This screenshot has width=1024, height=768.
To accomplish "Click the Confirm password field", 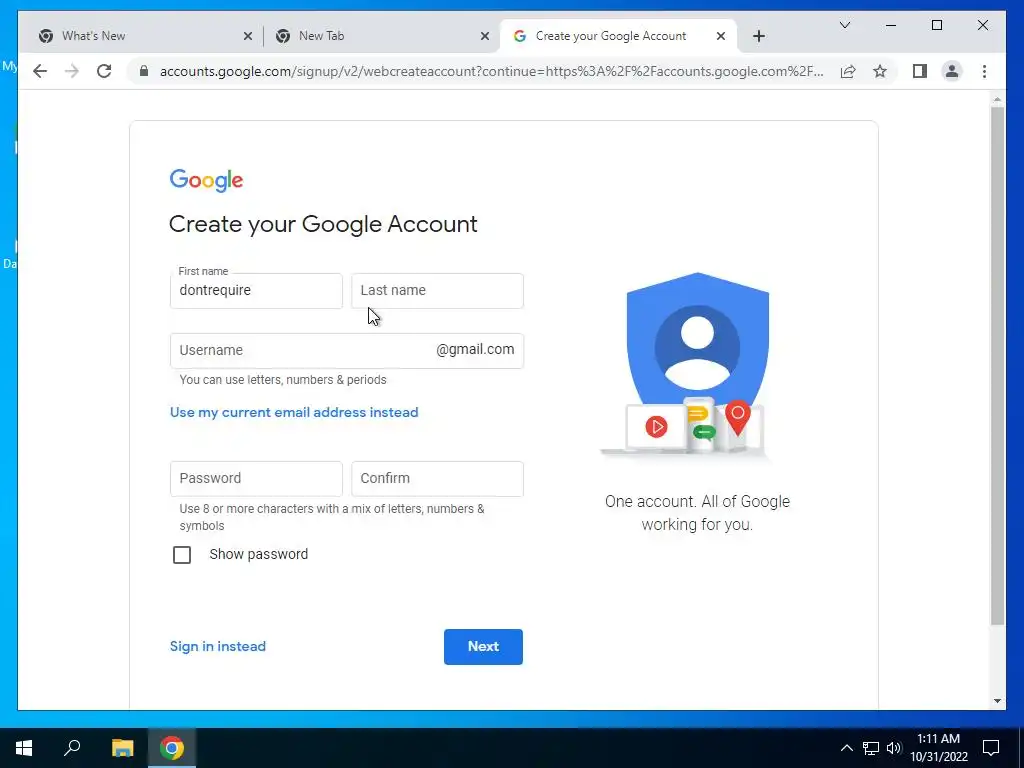I will (x=437, y=479).
